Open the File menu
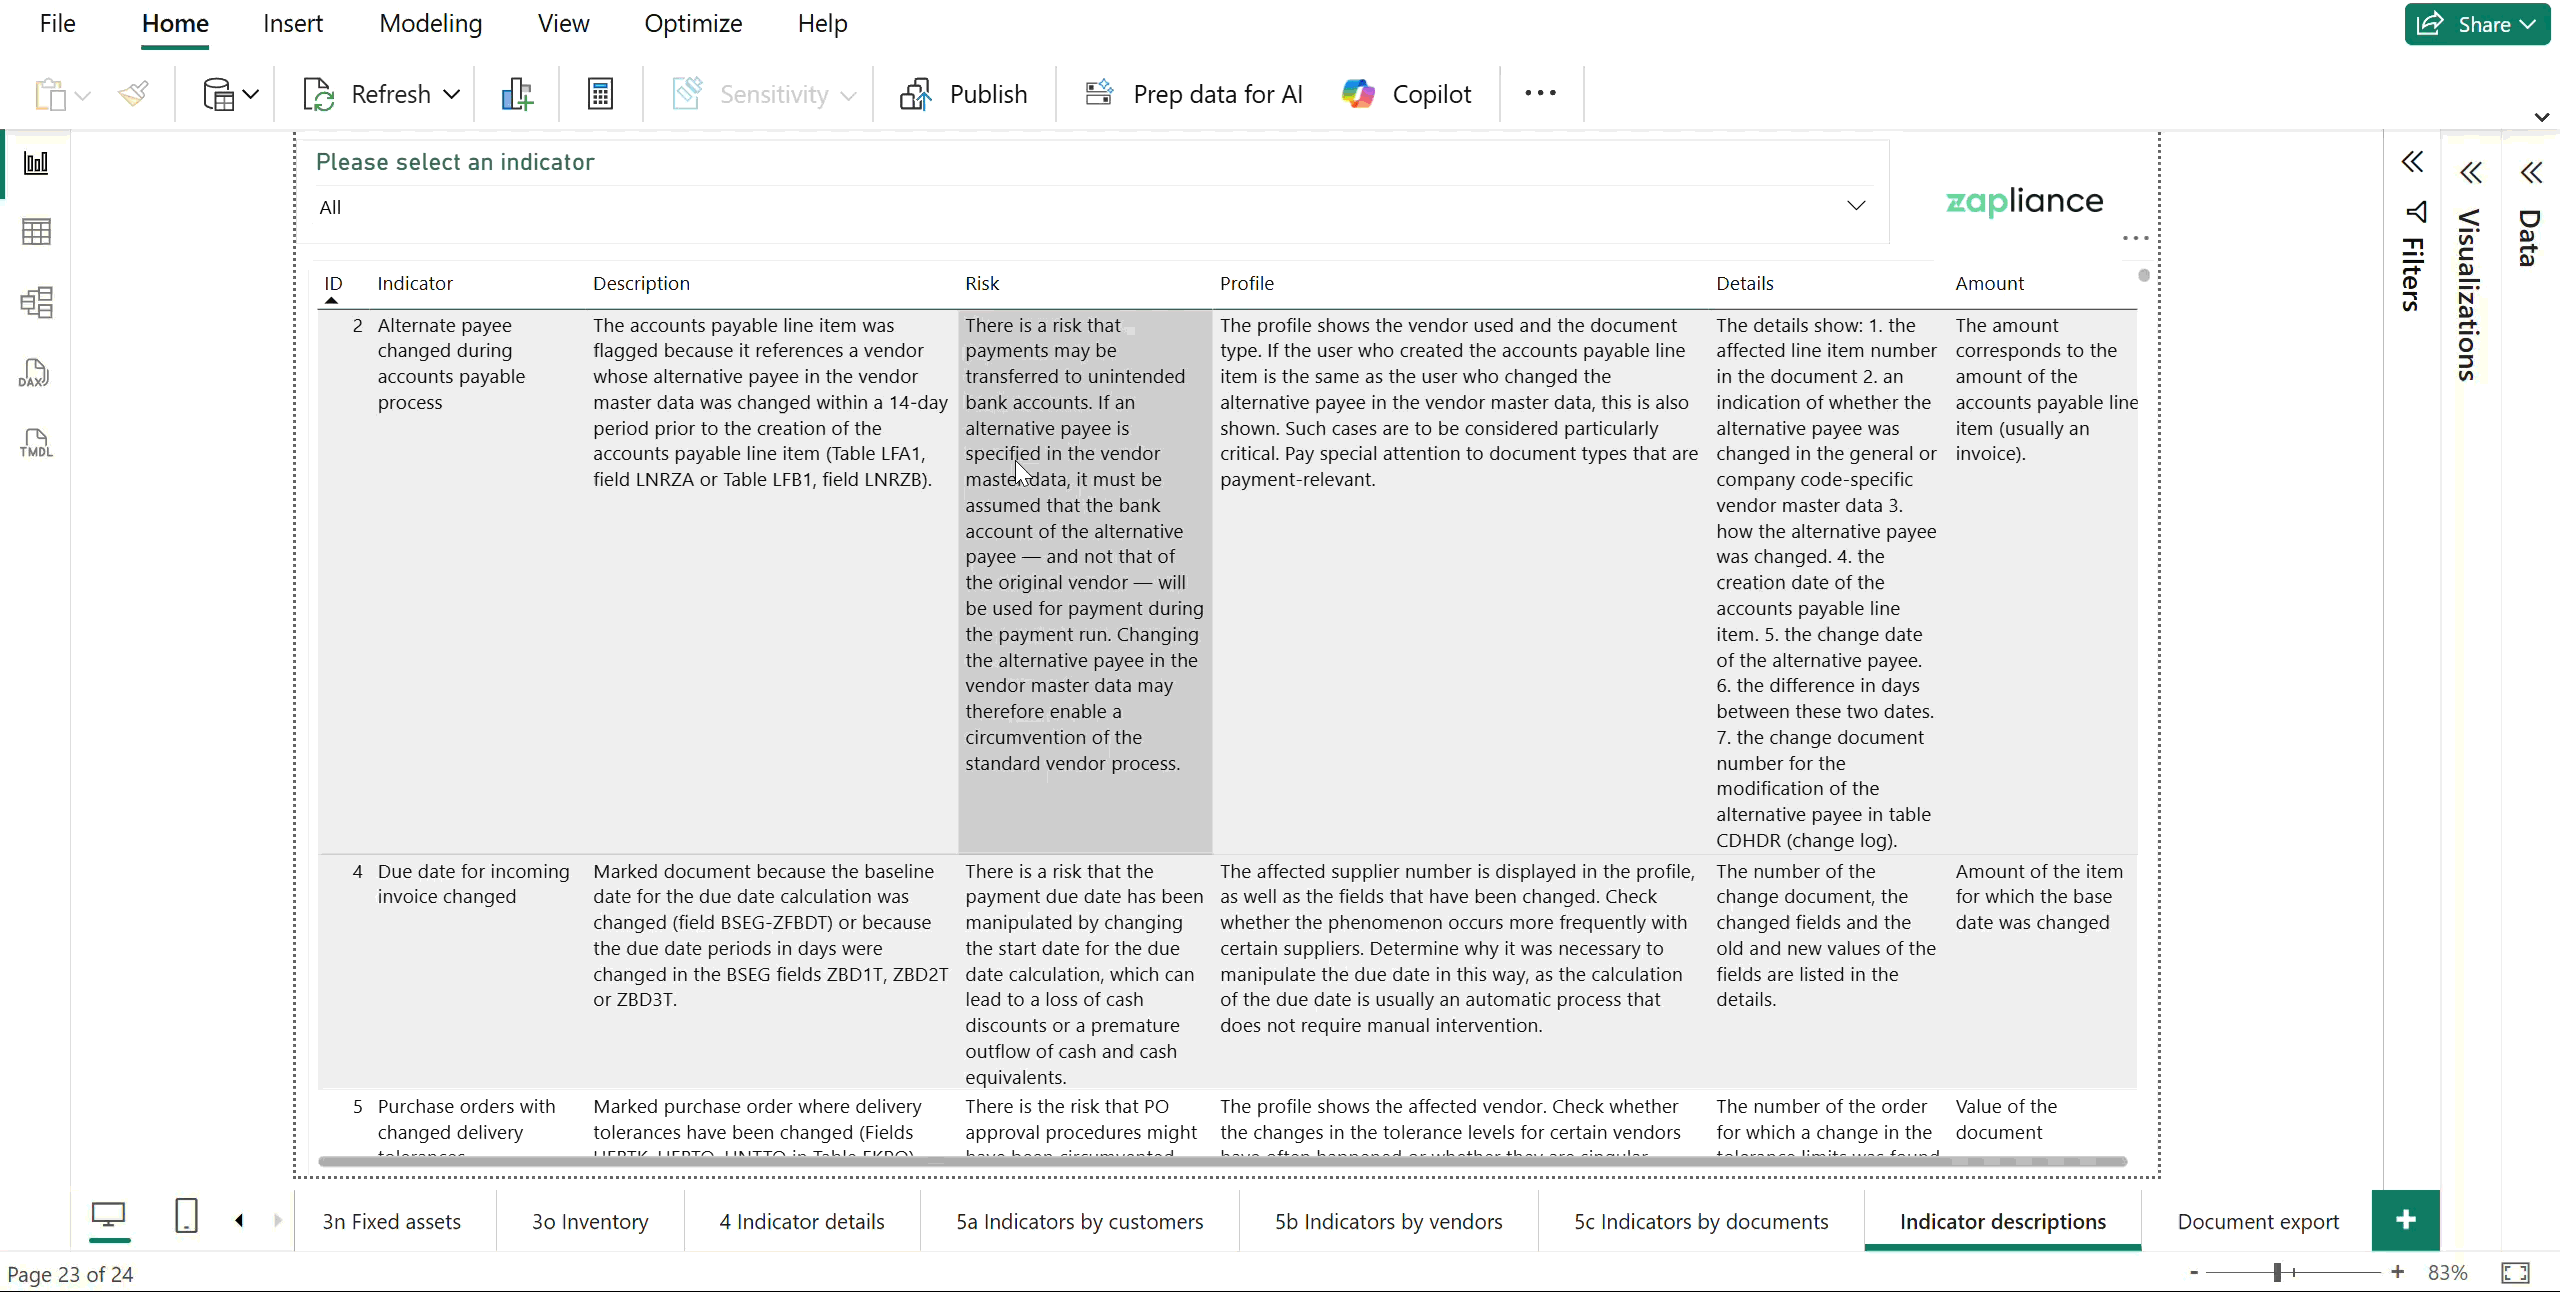Viewport: 2560px width, 1292px height. coord(57,23)
